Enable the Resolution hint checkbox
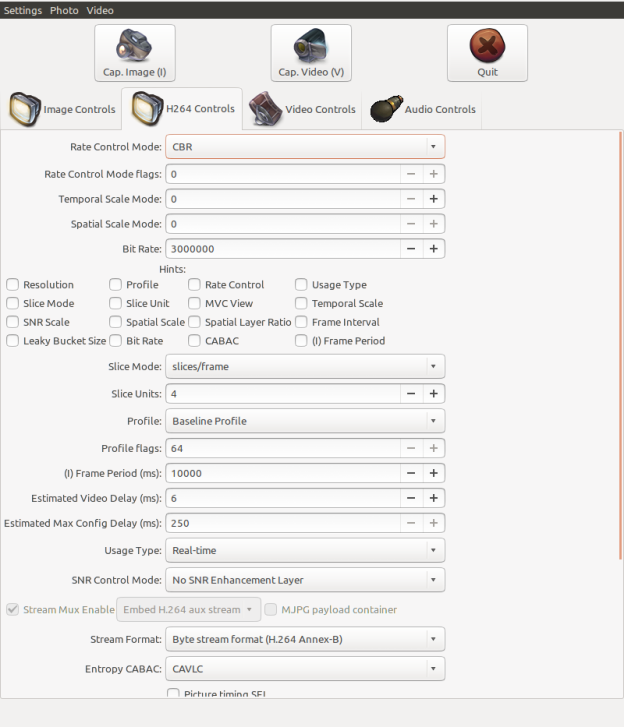Viewport: 624px width, 727px height. [13, 285]
